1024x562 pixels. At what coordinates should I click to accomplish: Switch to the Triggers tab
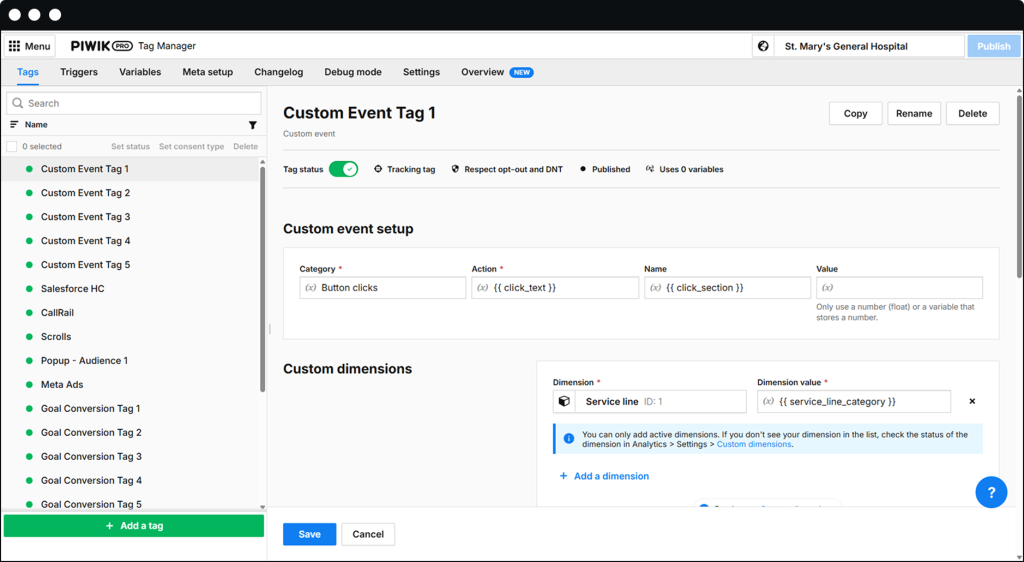click(x=79, y=72)
